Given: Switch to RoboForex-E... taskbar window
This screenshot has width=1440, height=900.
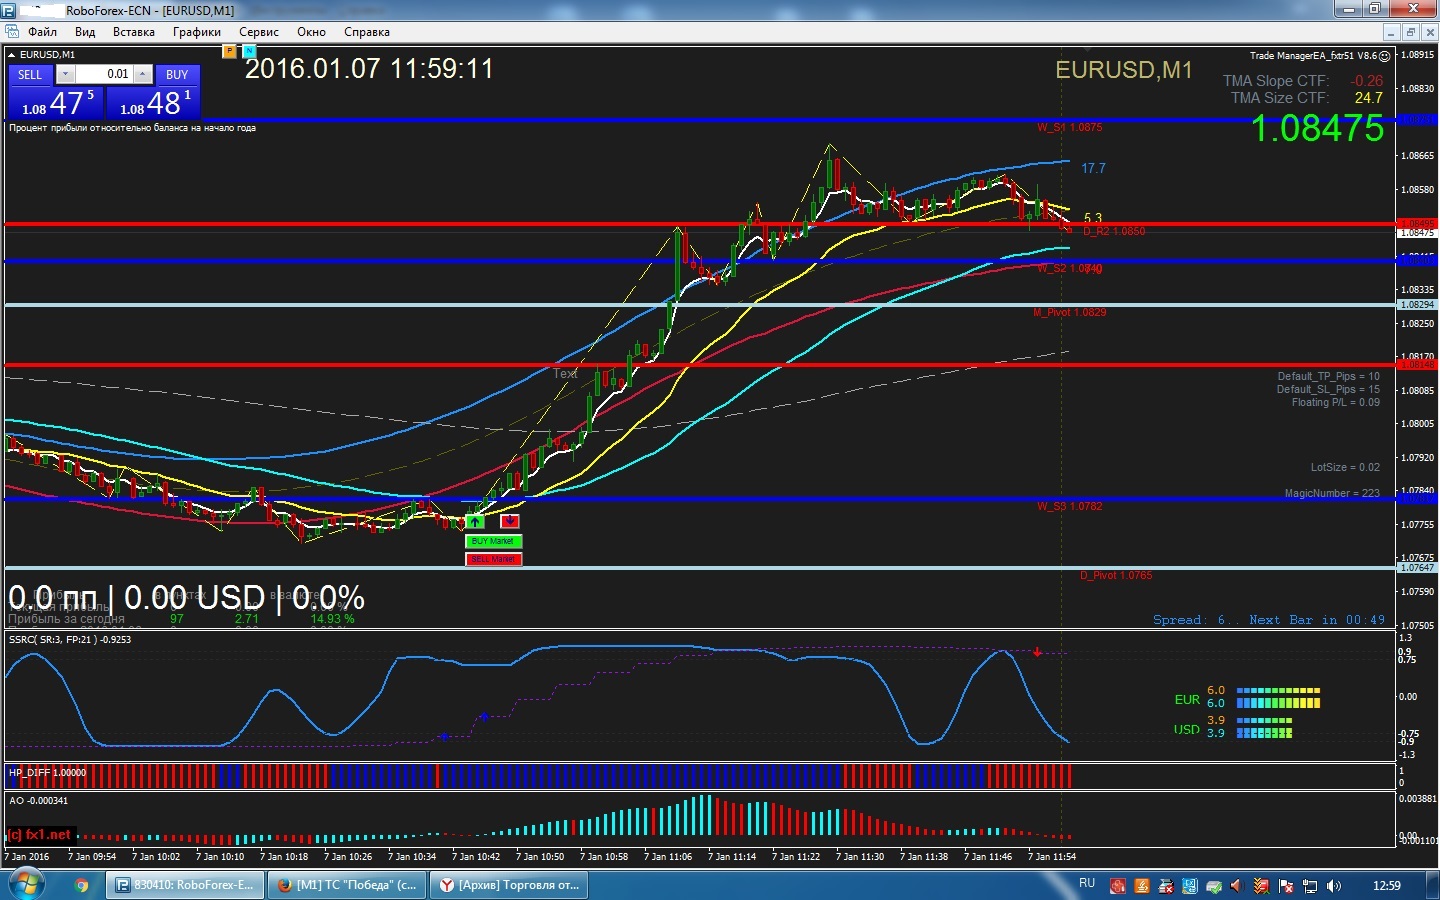Looking at the screenshot, I should coord(186,885).
